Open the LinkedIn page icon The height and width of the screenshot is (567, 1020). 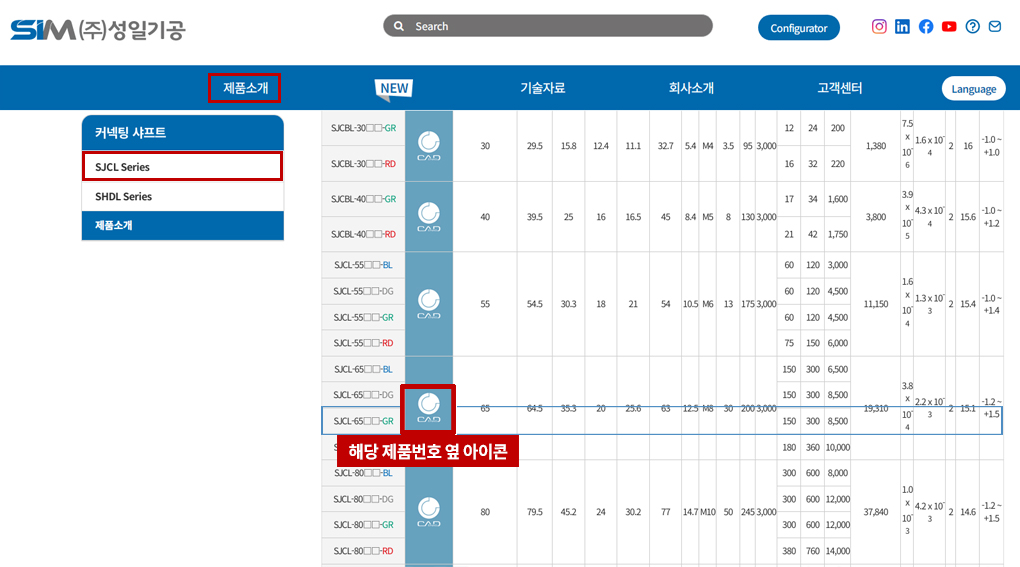click(x=902, y=27)
